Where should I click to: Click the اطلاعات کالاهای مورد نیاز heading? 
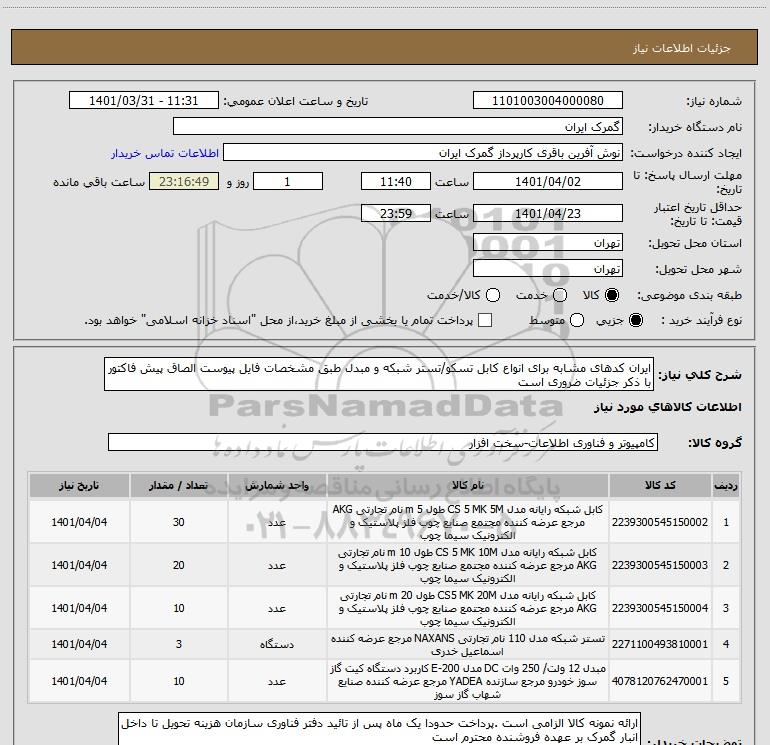[668, 407]
